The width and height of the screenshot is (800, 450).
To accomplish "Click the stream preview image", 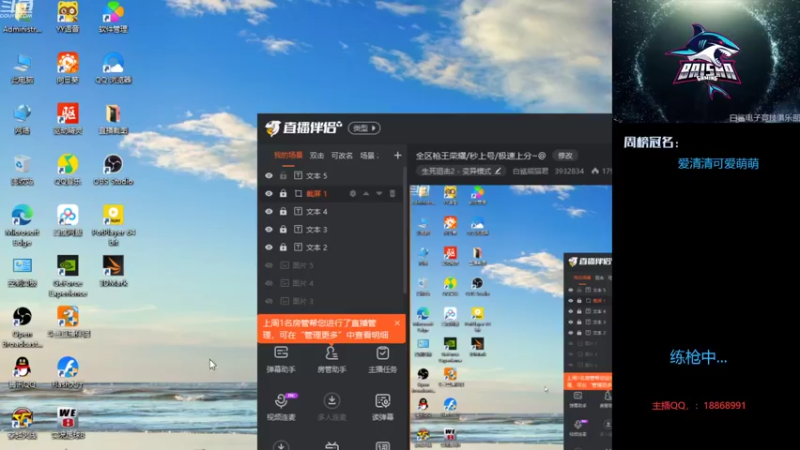I will click(x=511, y=317).
